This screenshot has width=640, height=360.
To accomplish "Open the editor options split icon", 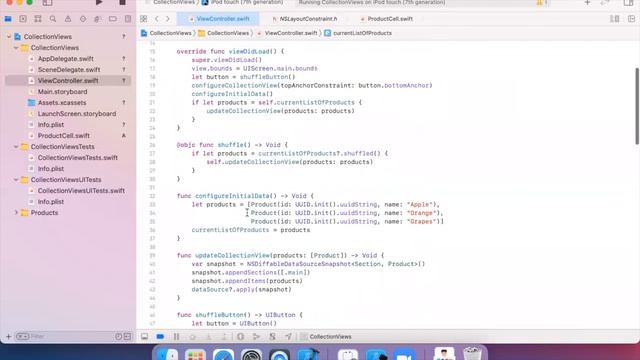I will (x=615, y=19).
